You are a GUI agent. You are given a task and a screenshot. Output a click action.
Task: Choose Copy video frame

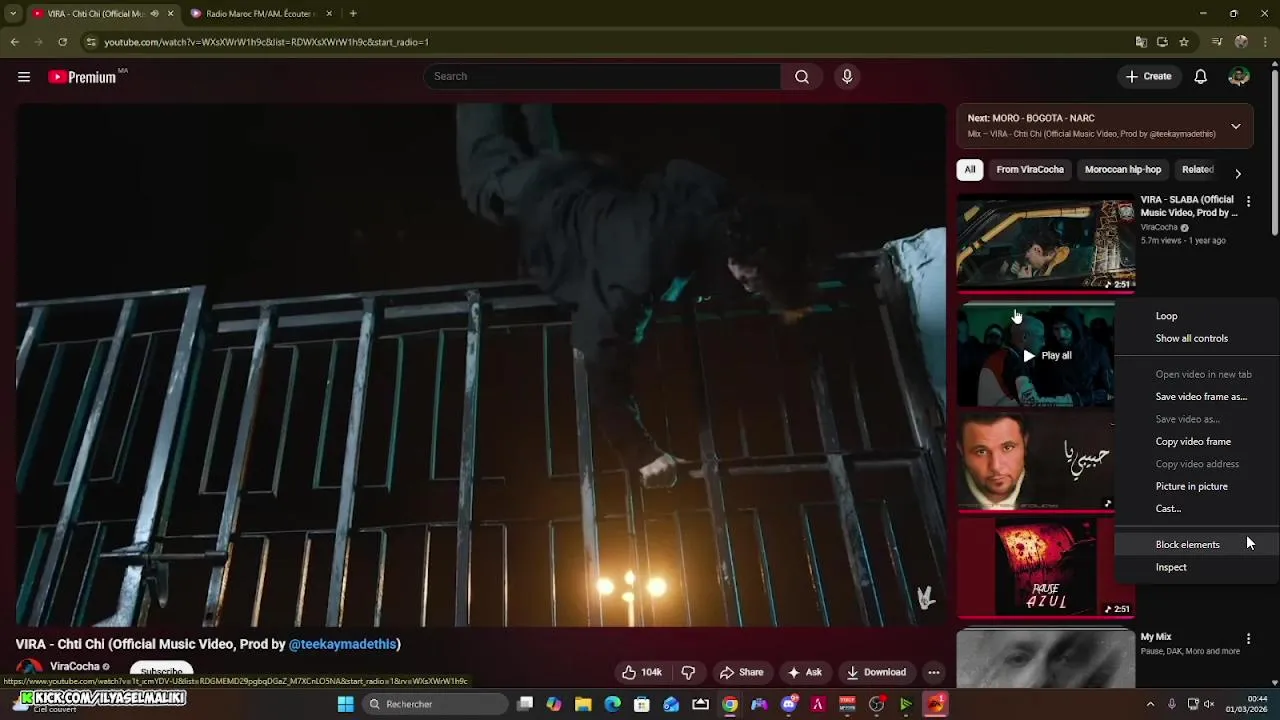click(x=1198, y=441)
